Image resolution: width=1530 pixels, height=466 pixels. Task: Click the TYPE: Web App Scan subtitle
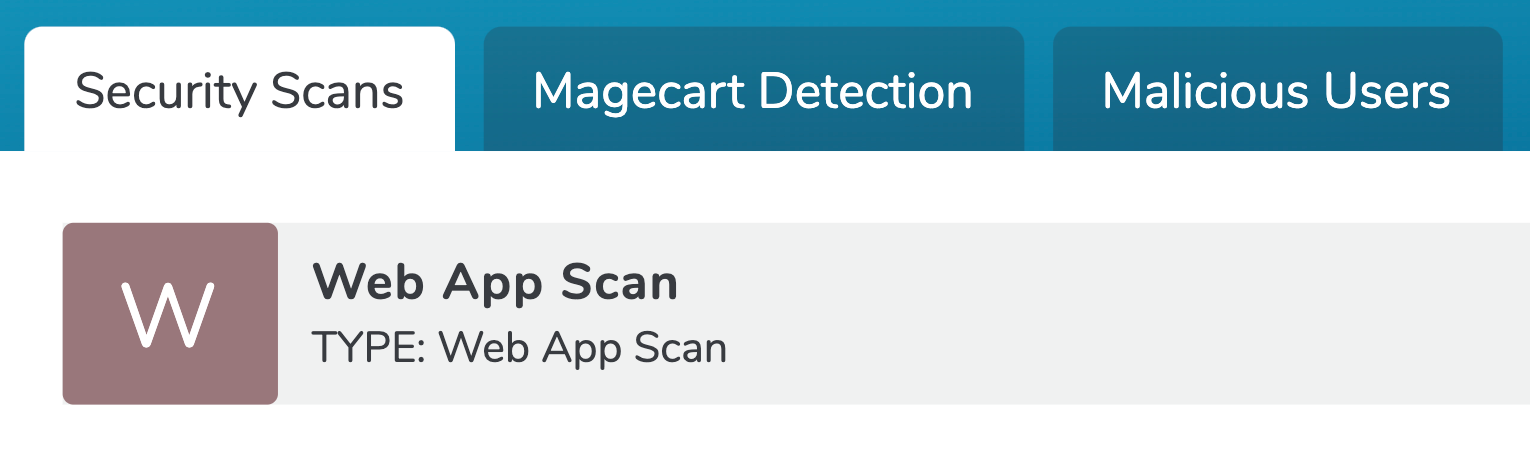(520, 349)
